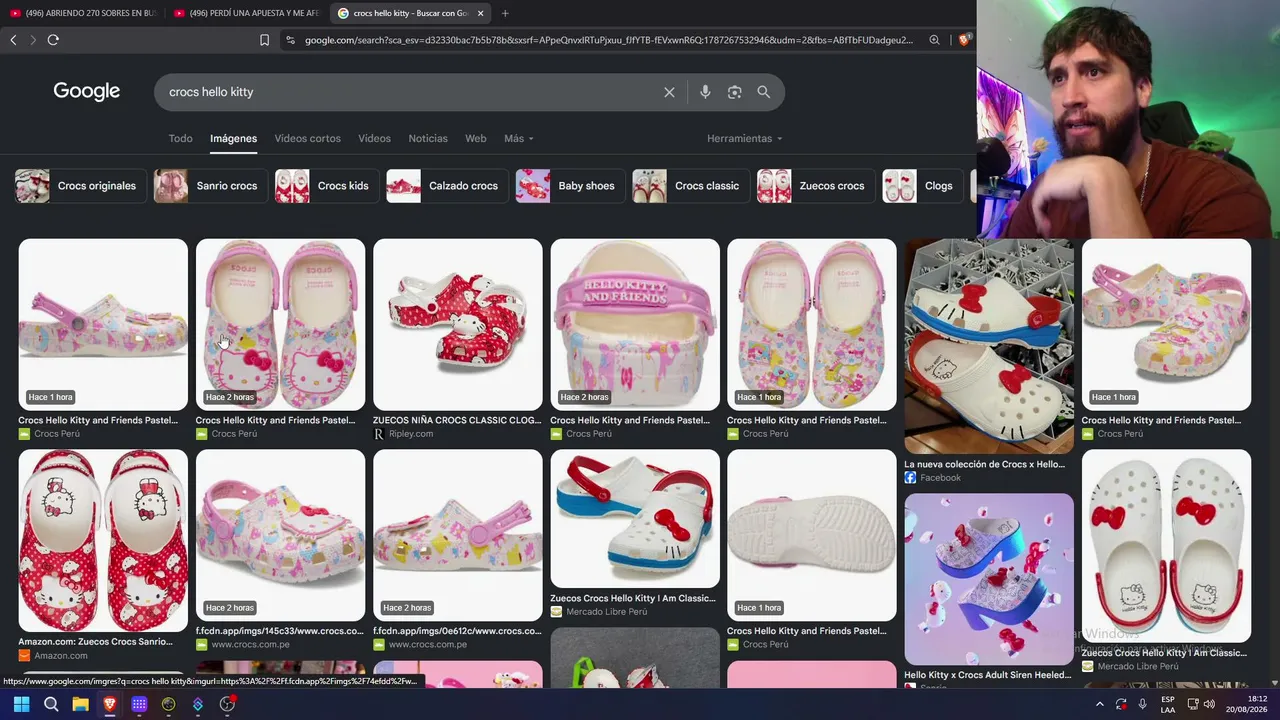
Task: Open La nueva colección de Crocs x Hello link
Action: [985, 464]
